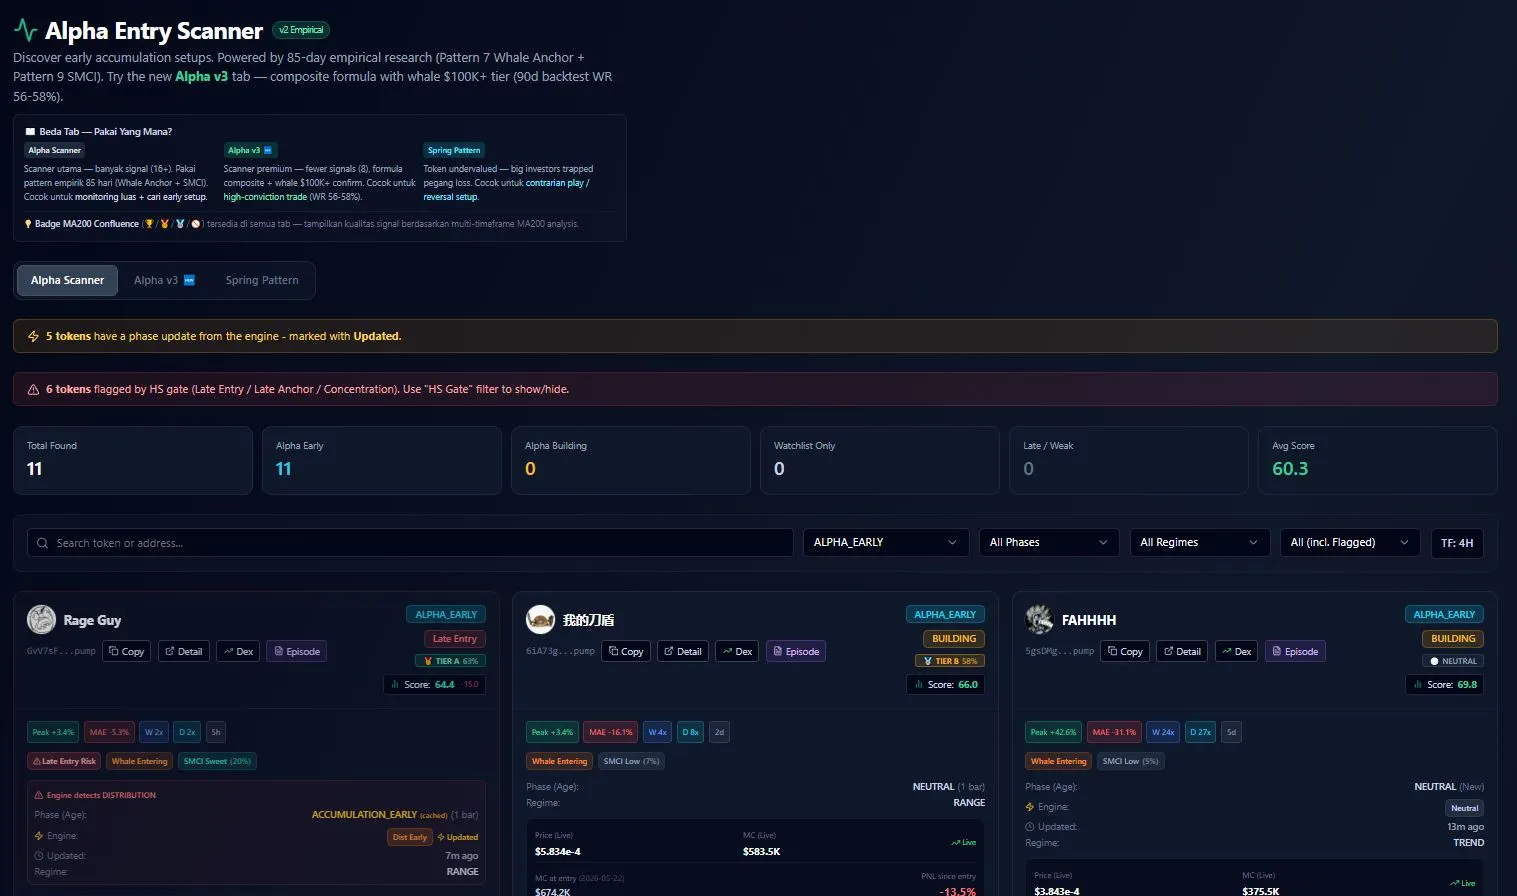Viewport: 1517px width, 896px height.
Task: Open the FAHHHH token avatar
Action: tap(1039, 620)
